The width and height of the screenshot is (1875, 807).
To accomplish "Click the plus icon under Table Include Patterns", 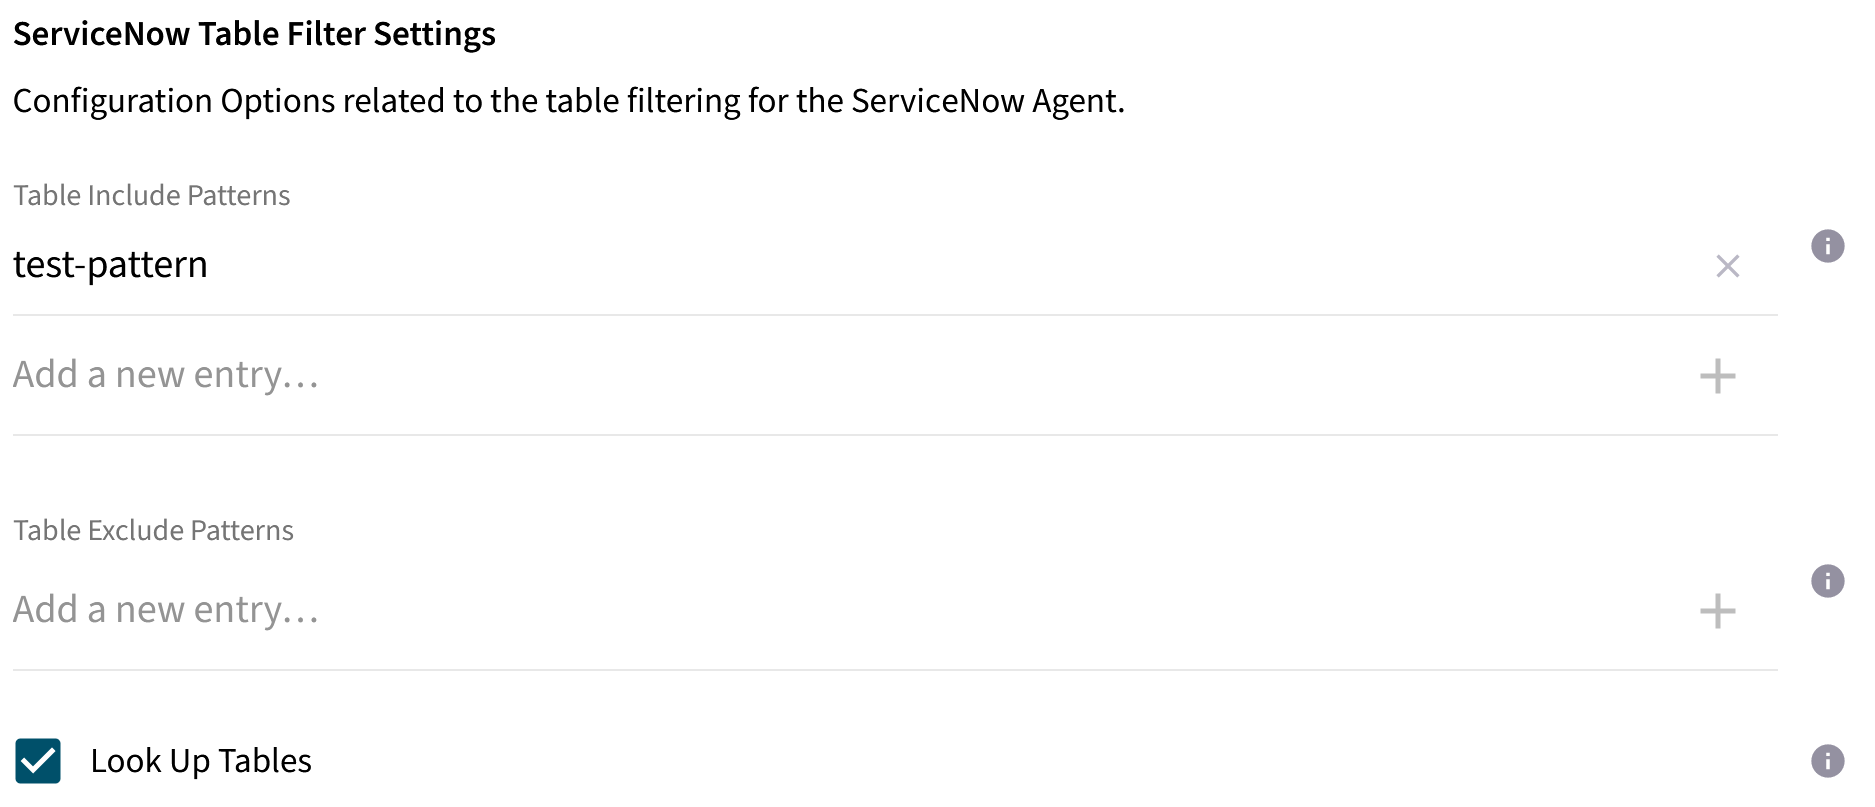I will click(x=1717, y=376).
